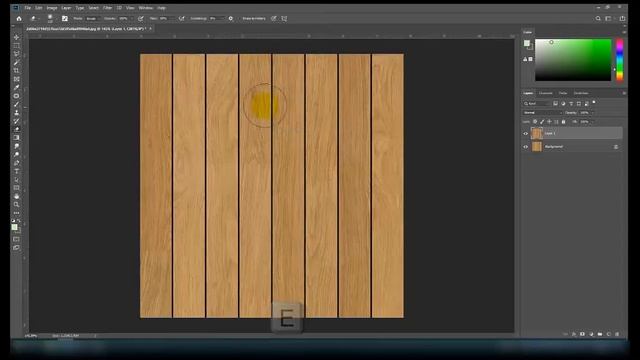640x360 pixels.
Task: Open the layer Fill dropdown arrow
Action: click(x=593, y=122)
